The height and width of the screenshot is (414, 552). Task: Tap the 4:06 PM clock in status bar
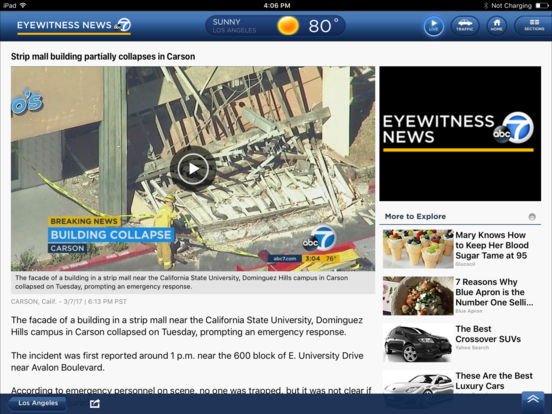[x=277, y=5]
